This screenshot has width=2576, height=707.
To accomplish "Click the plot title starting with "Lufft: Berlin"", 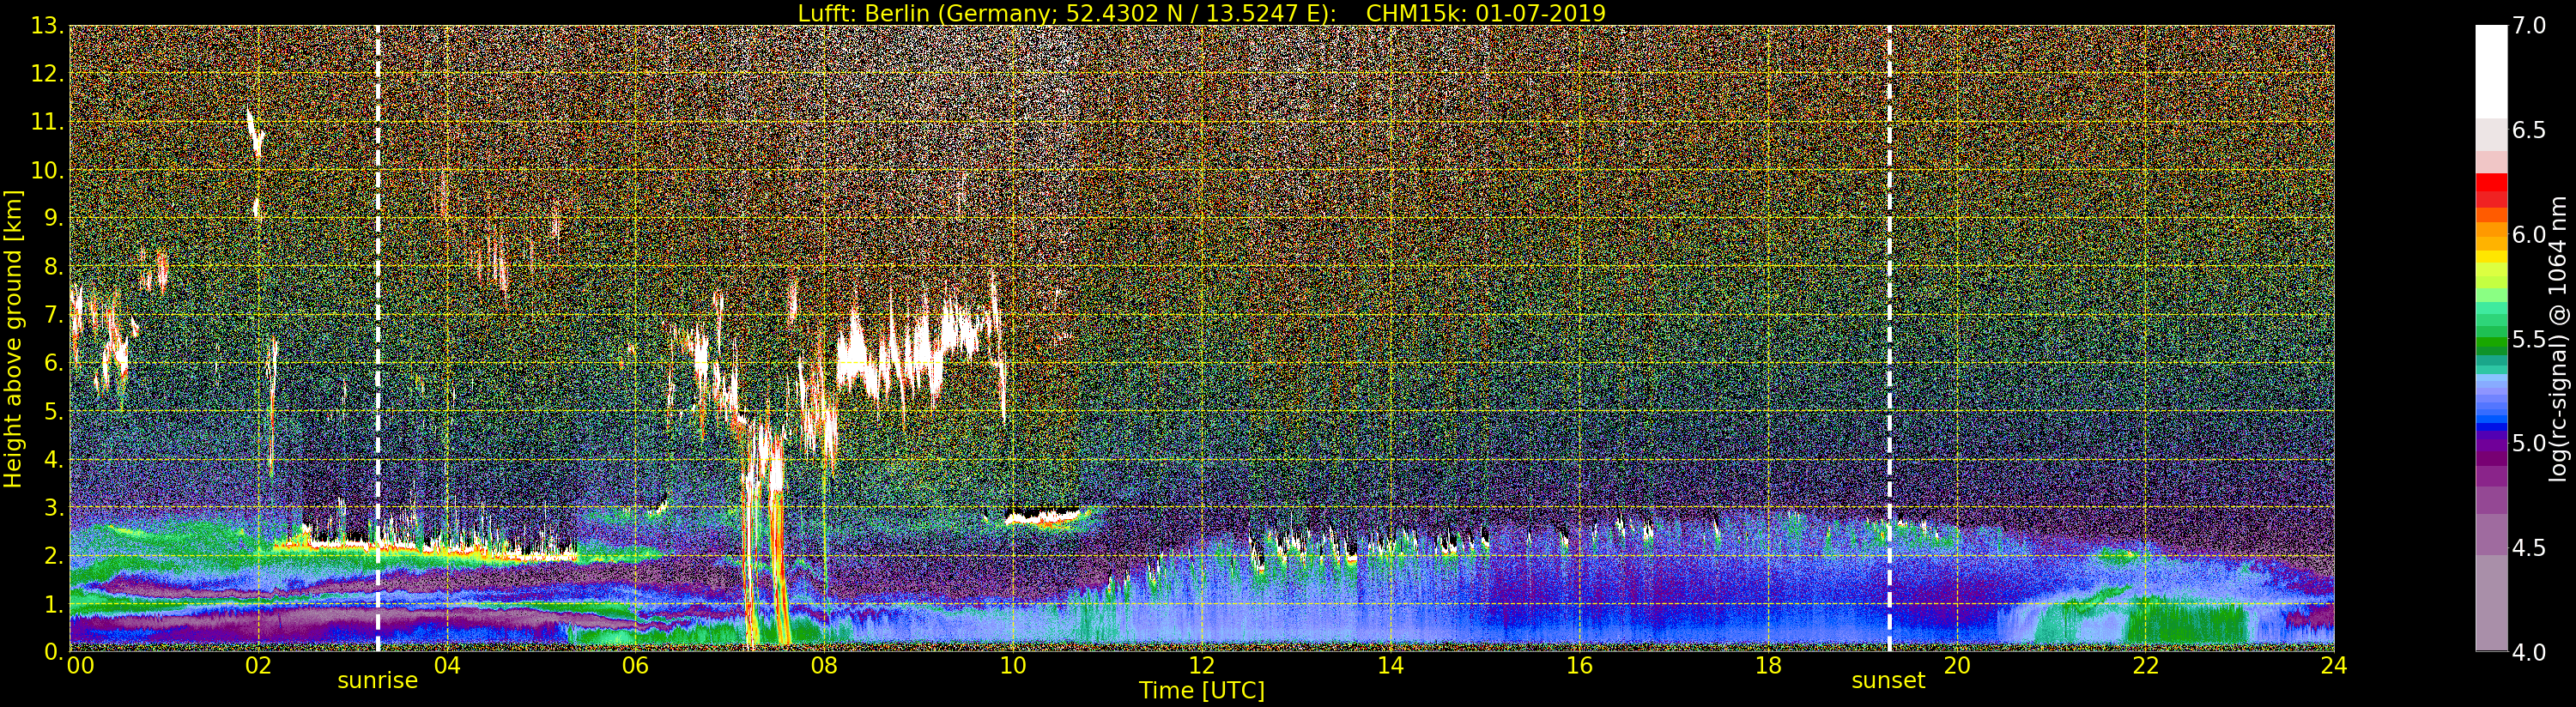I will pyautogui.click(x=1201, y=13).
